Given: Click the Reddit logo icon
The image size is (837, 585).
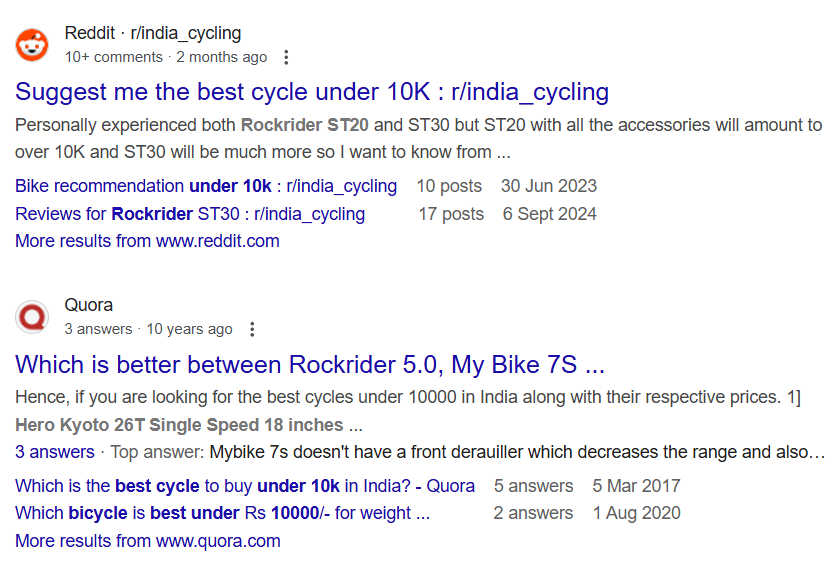Looking at the screenshot, I should (32, 45).
